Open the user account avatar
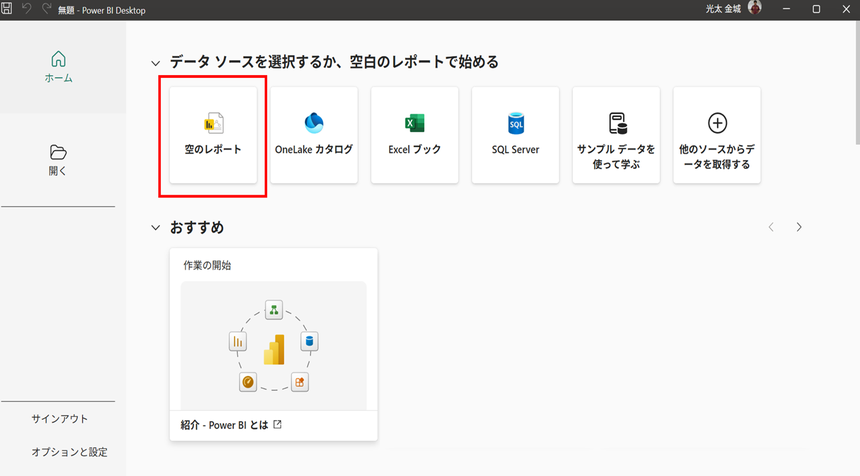Image resolution: width=860 pixels, height=476 pixels. pos(755,8)
